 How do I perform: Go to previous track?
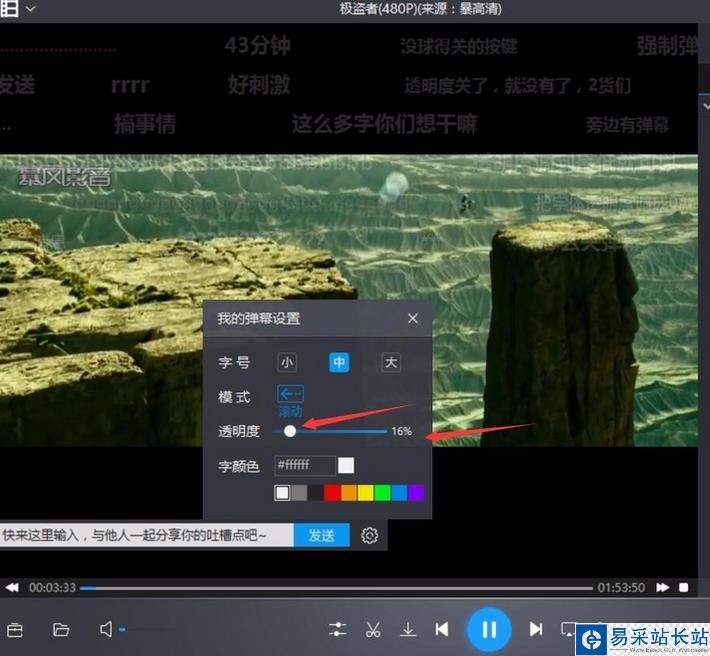pos(442,629)
